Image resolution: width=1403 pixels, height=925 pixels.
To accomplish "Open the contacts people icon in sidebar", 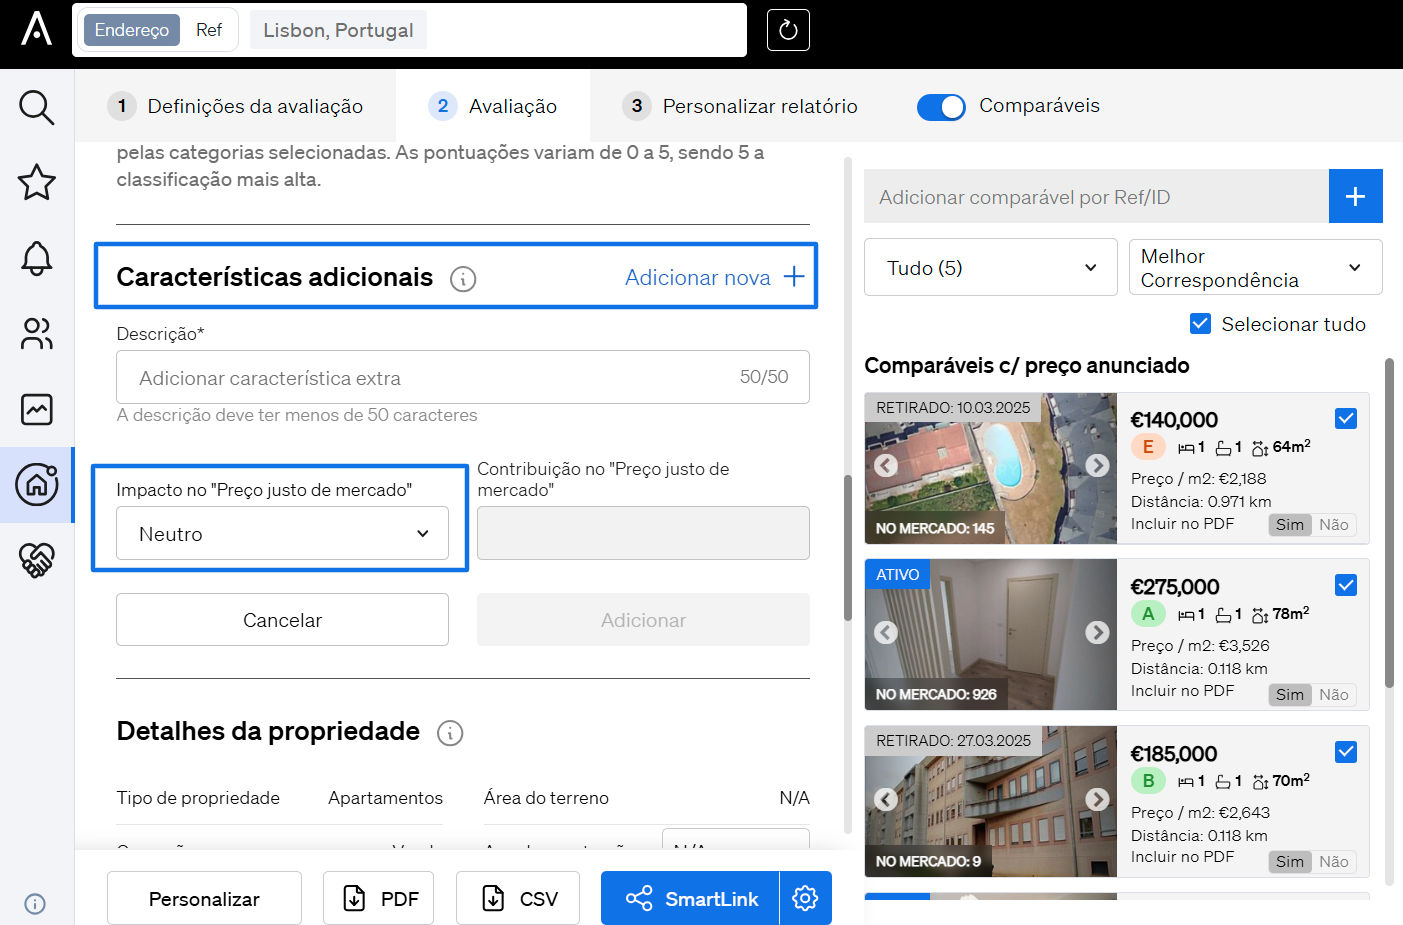I will [37, 334].
